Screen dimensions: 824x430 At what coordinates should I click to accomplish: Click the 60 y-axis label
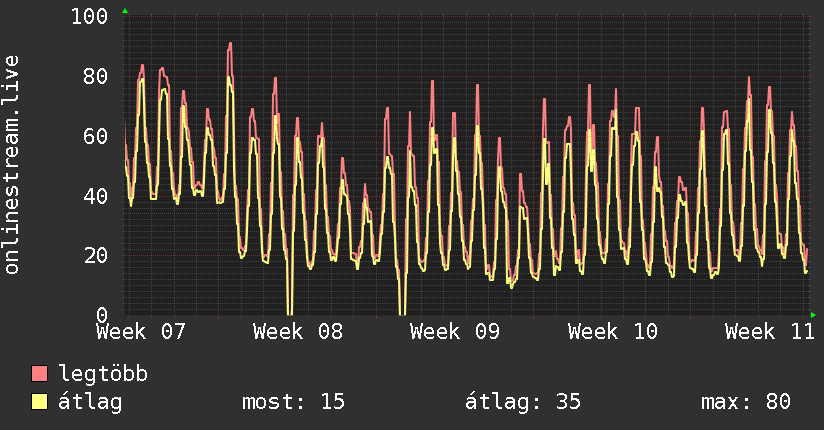[96, 137]
